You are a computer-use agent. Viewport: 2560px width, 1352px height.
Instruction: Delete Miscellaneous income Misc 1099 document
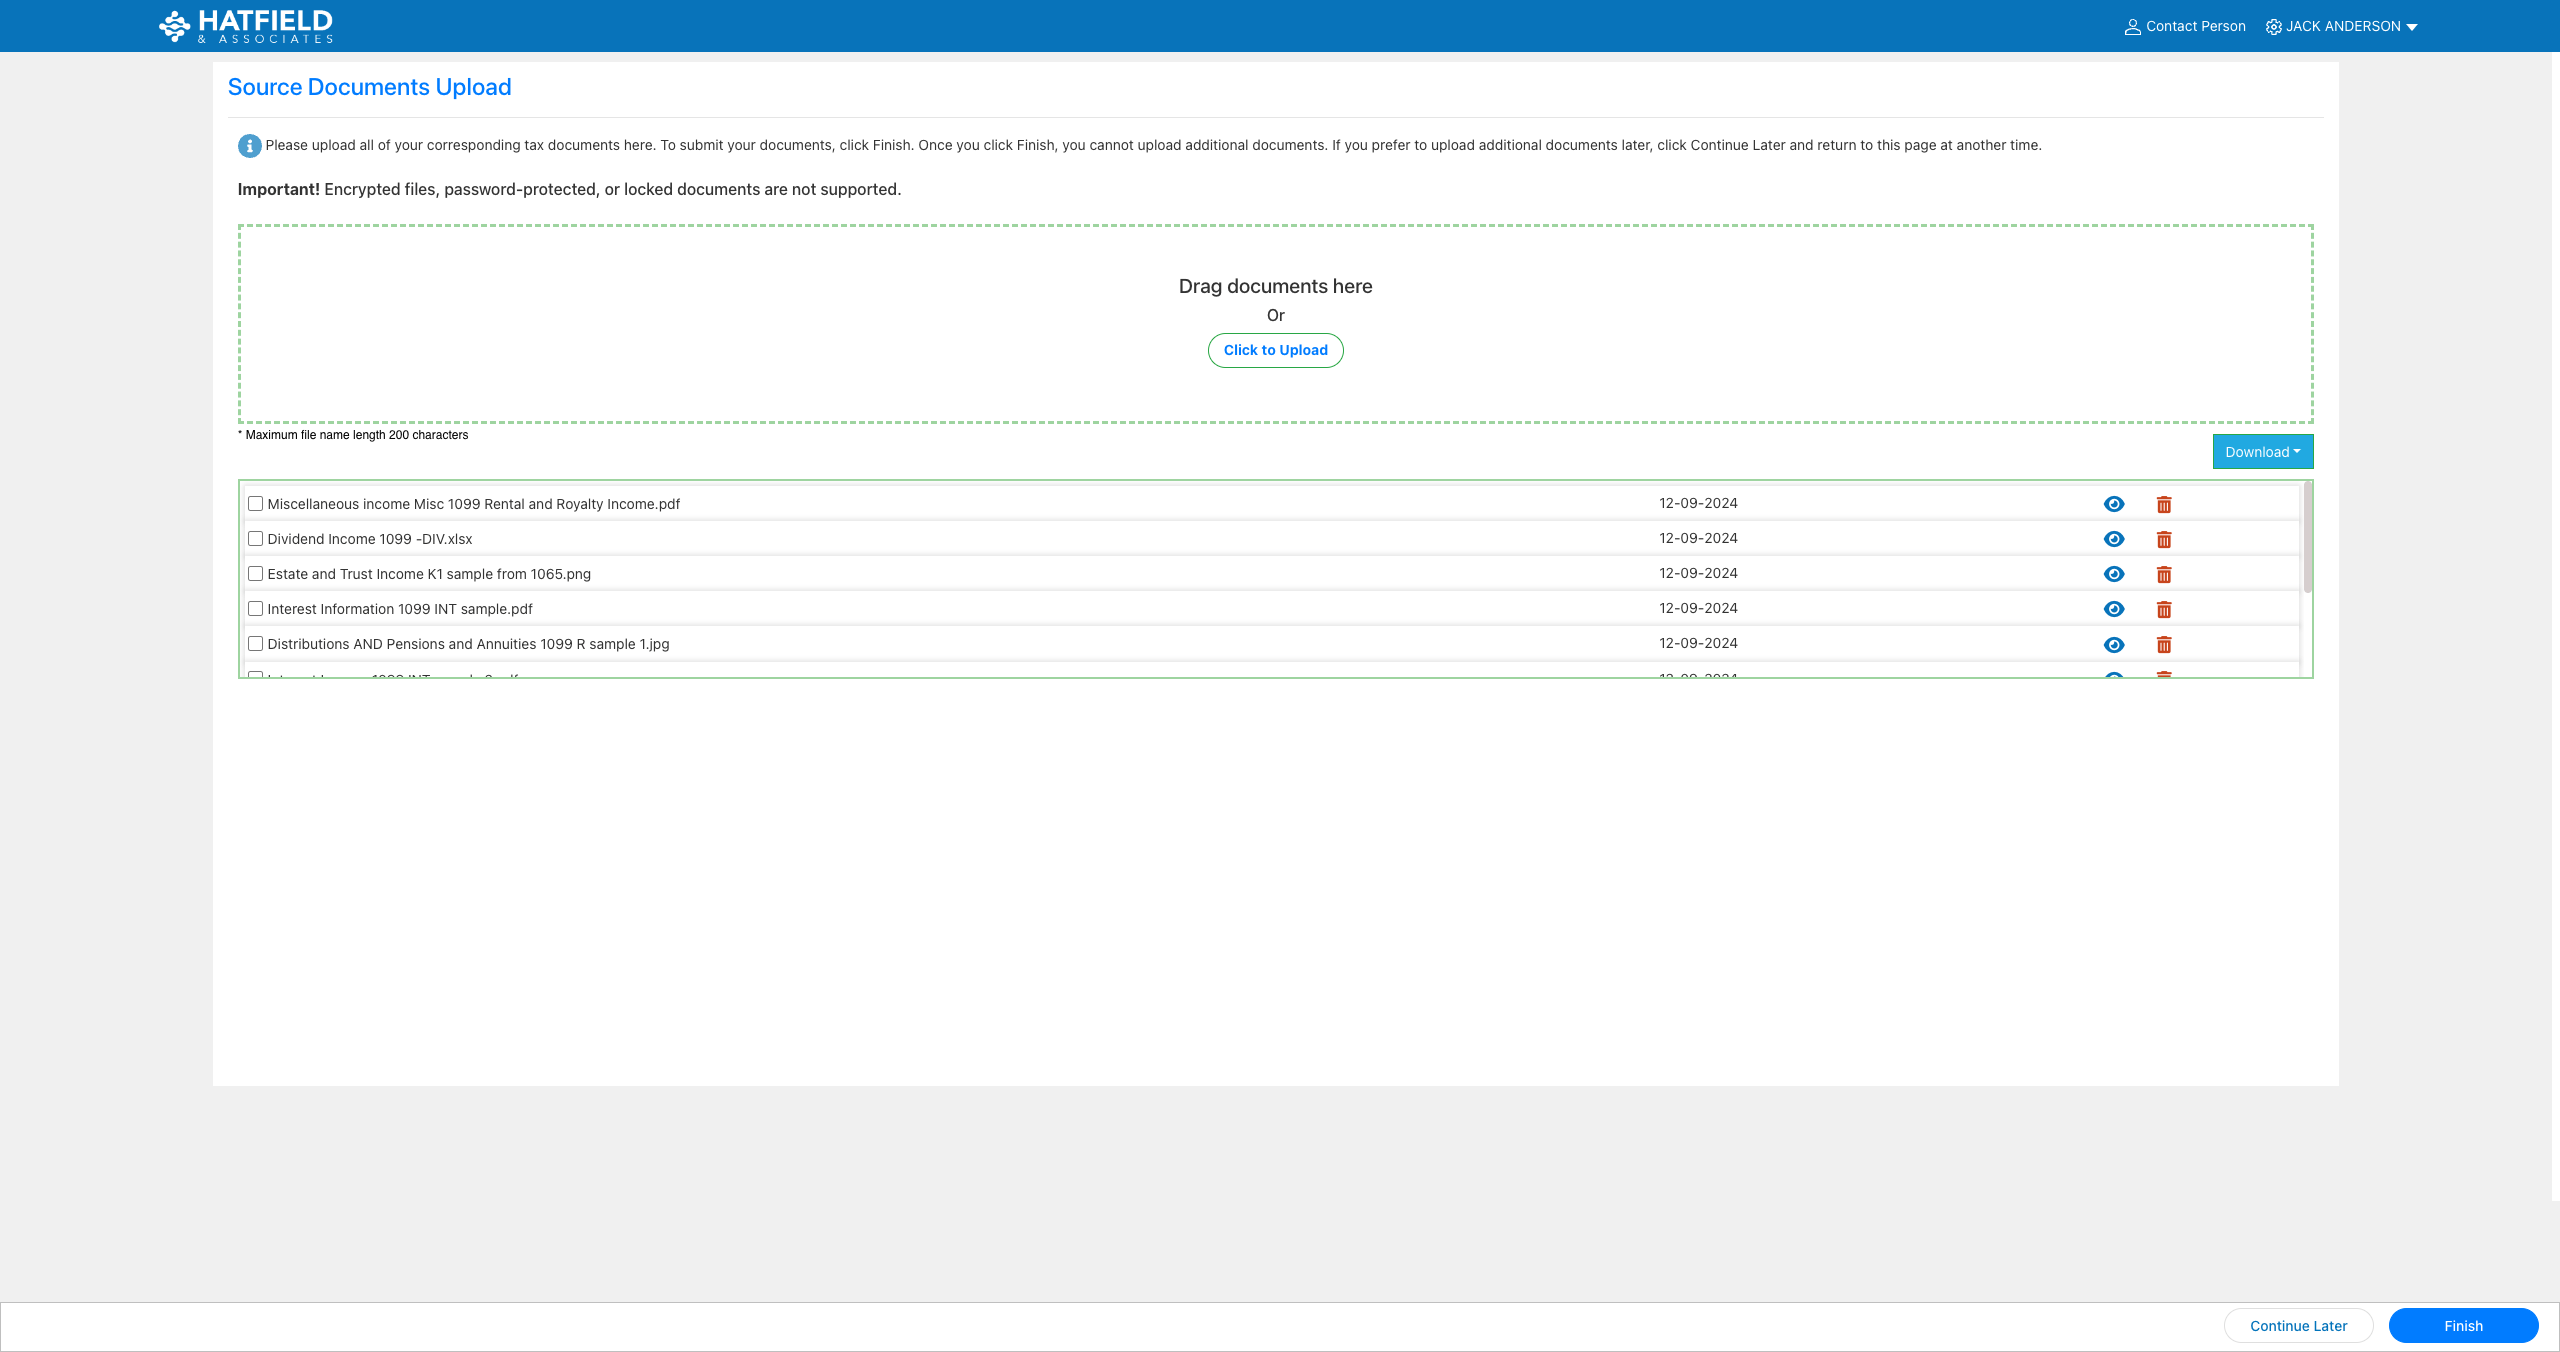point(2164,504)
